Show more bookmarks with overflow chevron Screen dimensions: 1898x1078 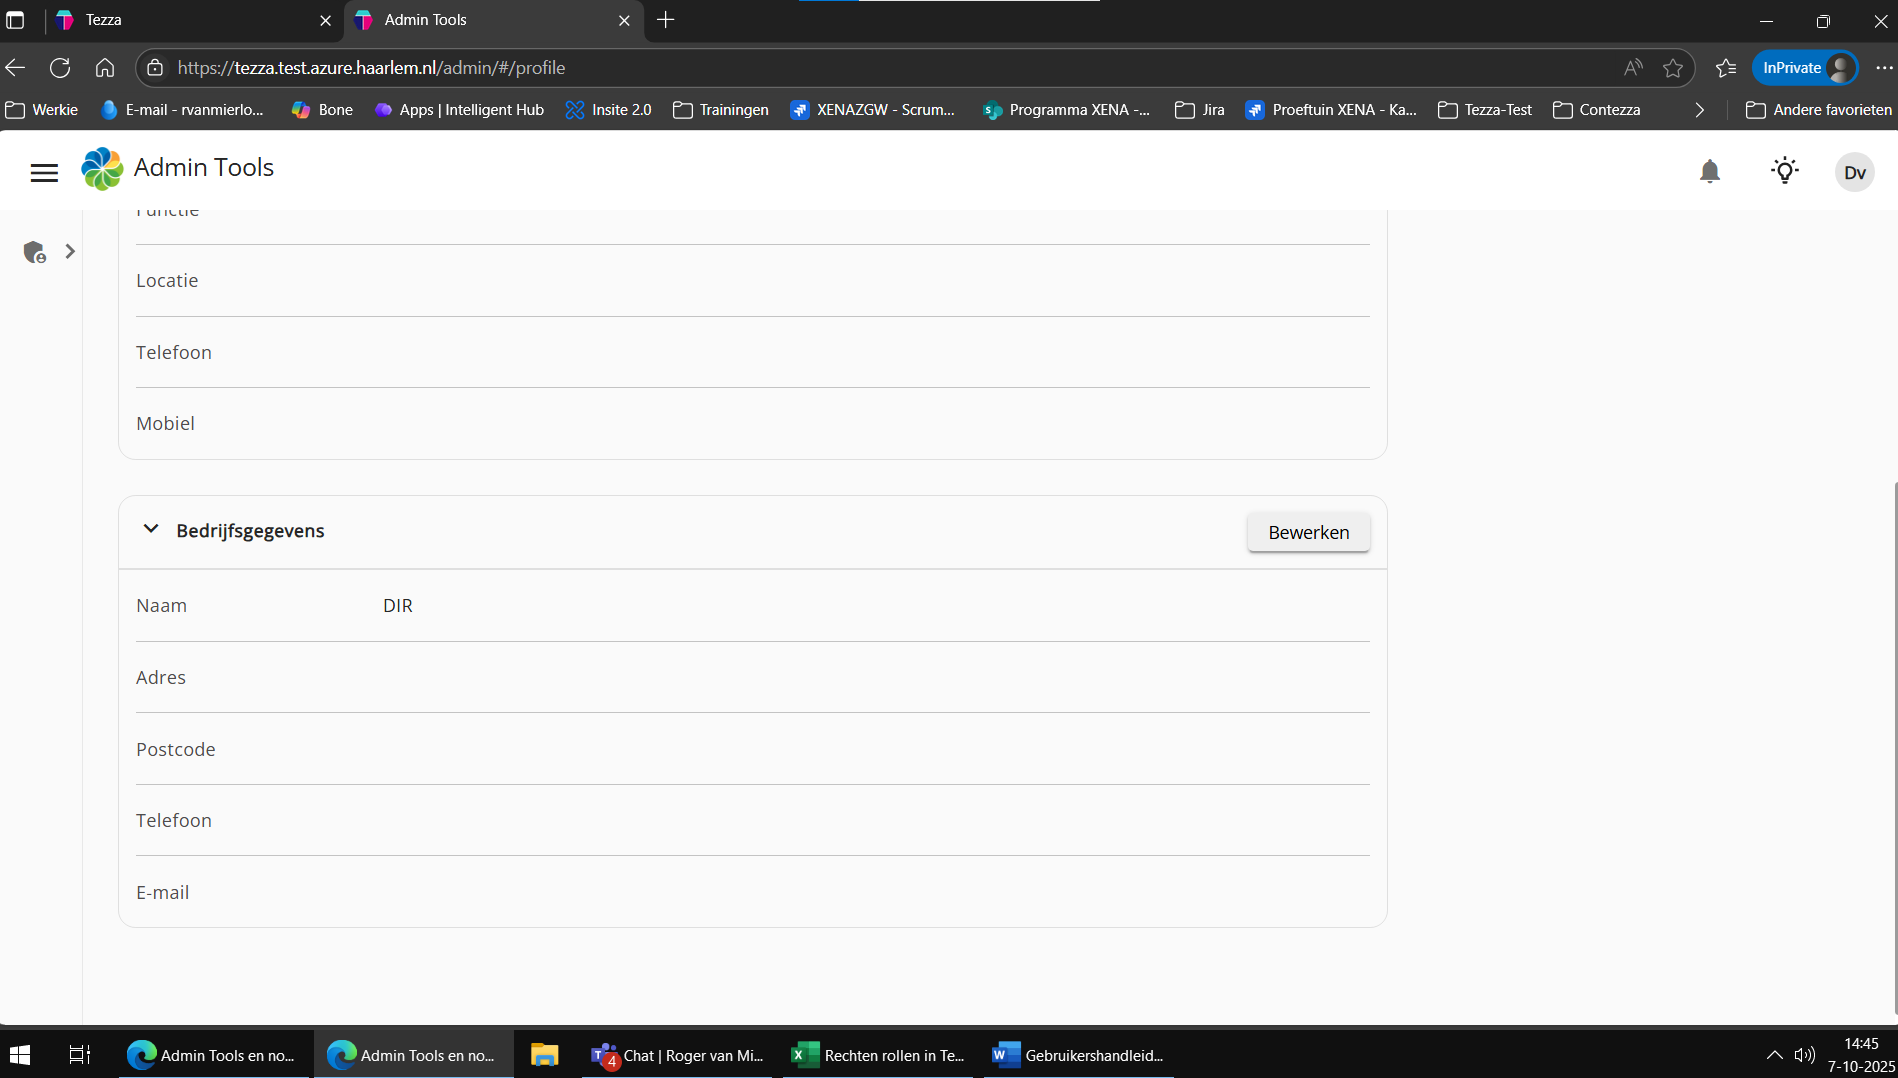coord(1699,110)
